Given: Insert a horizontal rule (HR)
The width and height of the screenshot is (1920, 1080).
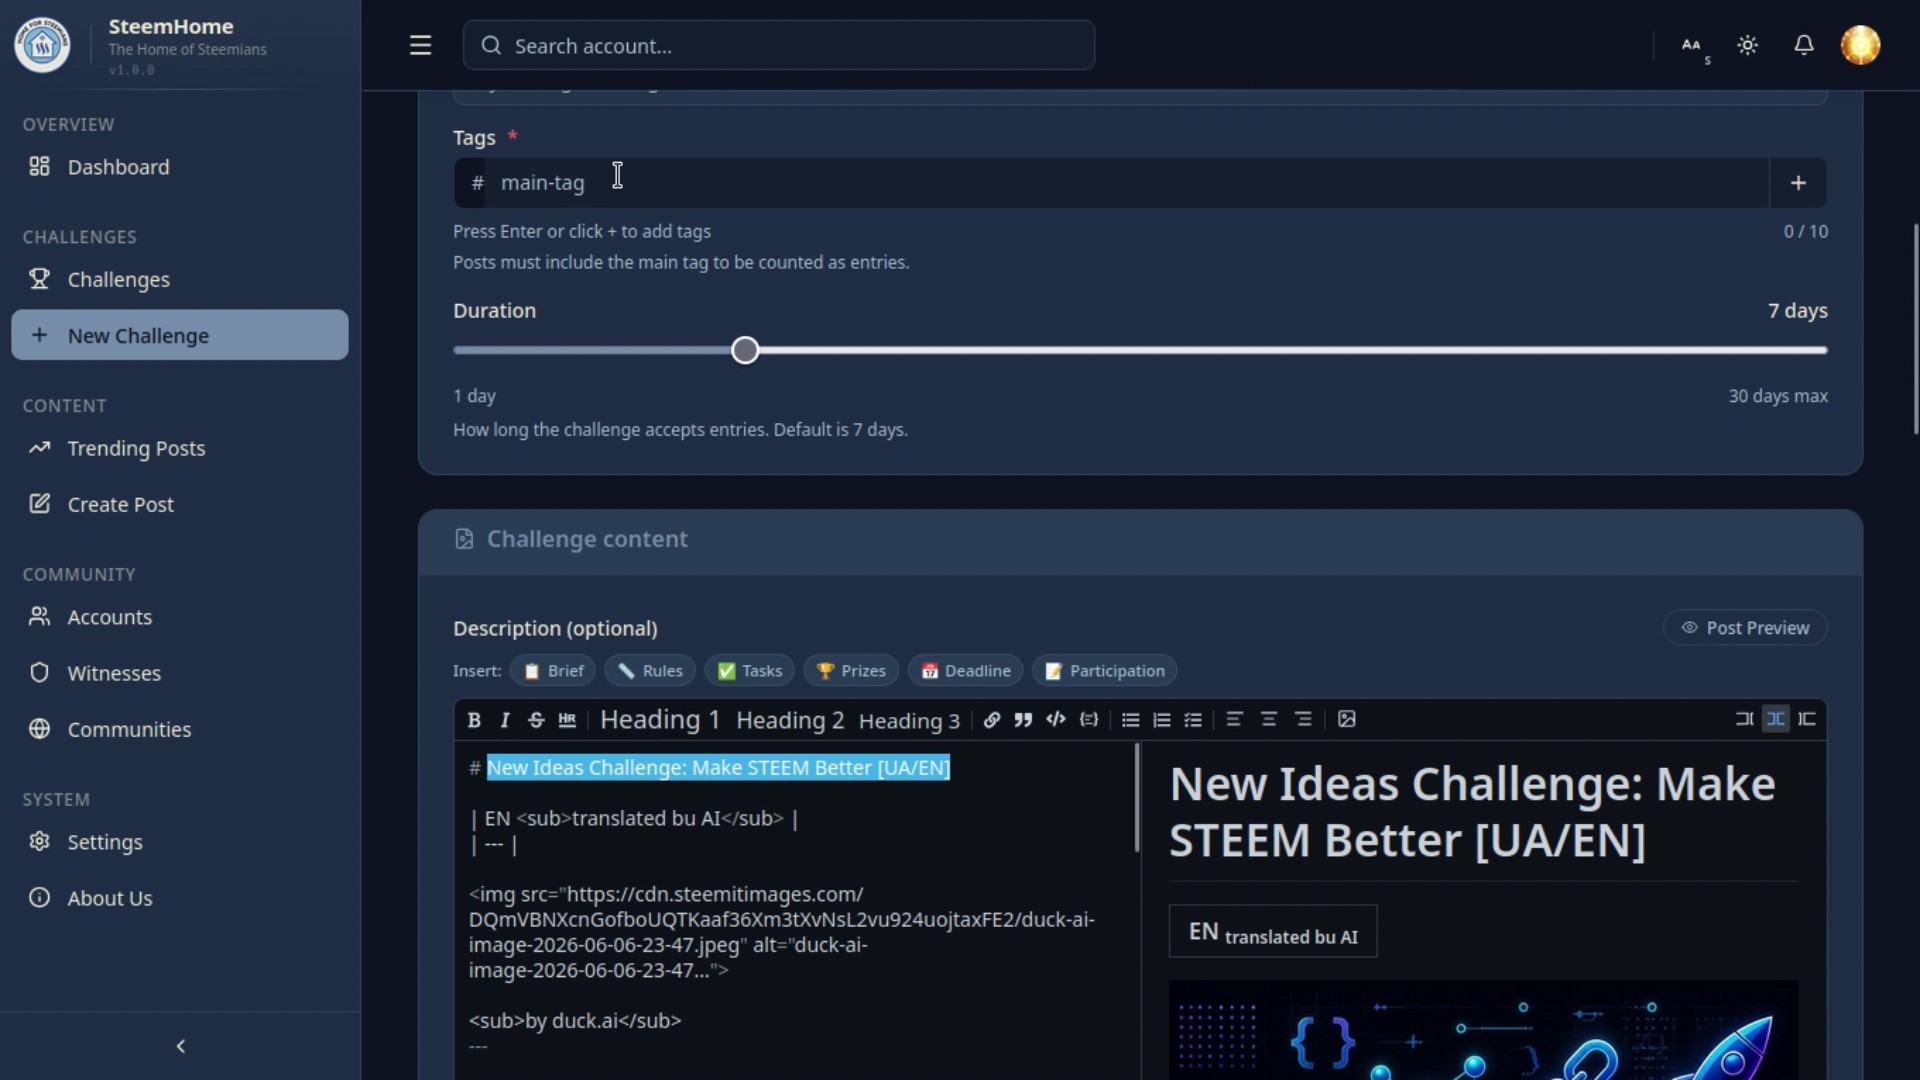Looking at the screenshot, I should pyautogui.click(x=567, y=720).
